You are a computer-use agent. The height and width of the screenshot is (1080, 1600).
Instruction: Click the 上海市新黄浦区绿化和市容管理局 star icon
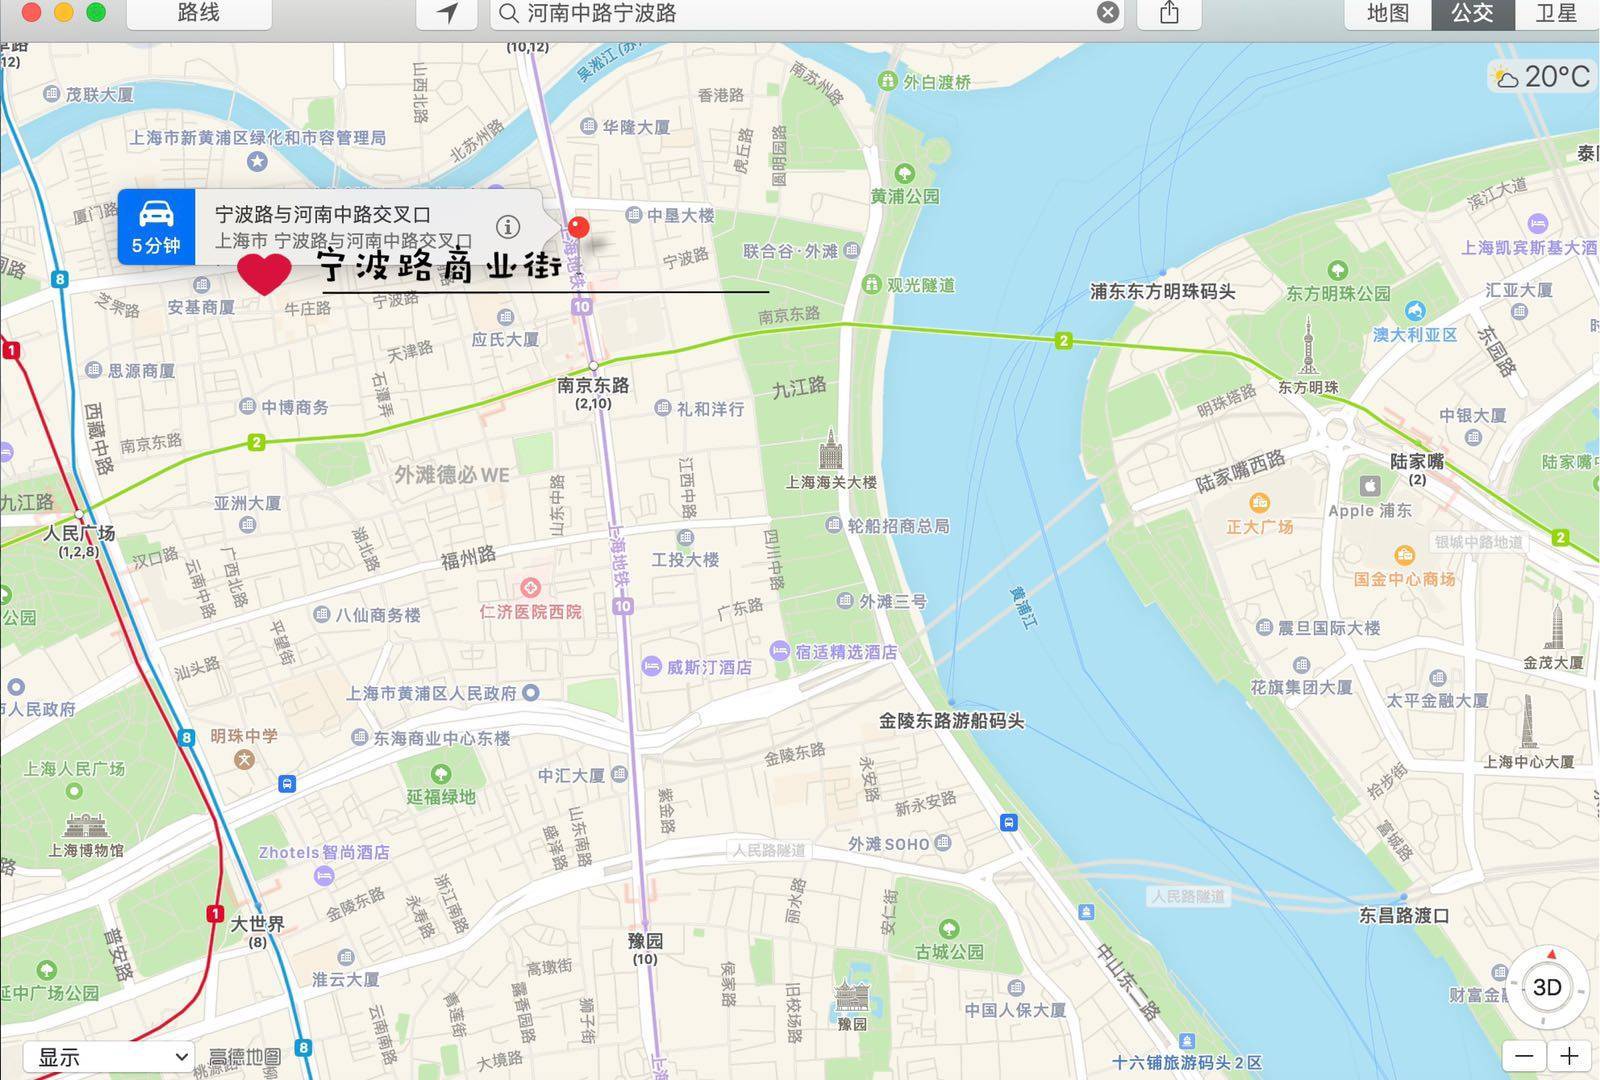[x=258, y=160]
